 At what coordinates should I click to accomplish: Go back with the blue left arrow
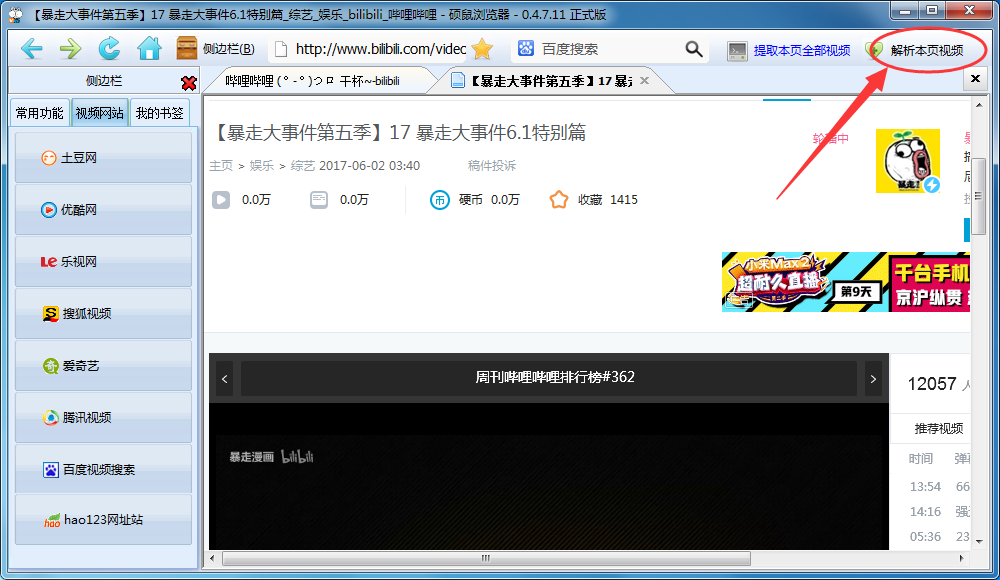coord(31,48)
